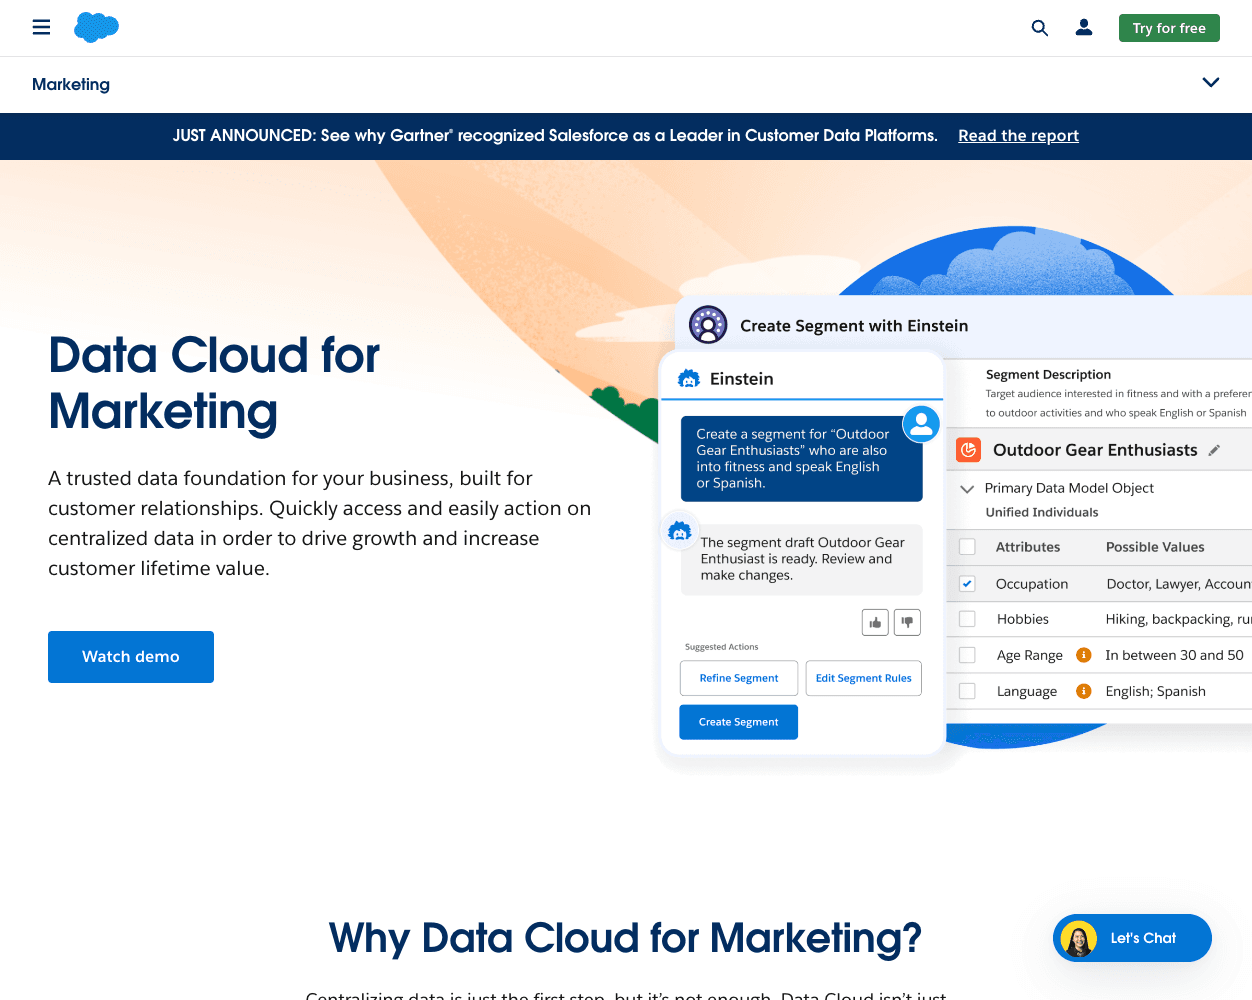Click the Einstein astronaut avatar icon
Viewport: 1252px width, 1000px height.
pyautogui.click(x=708, y=325)
